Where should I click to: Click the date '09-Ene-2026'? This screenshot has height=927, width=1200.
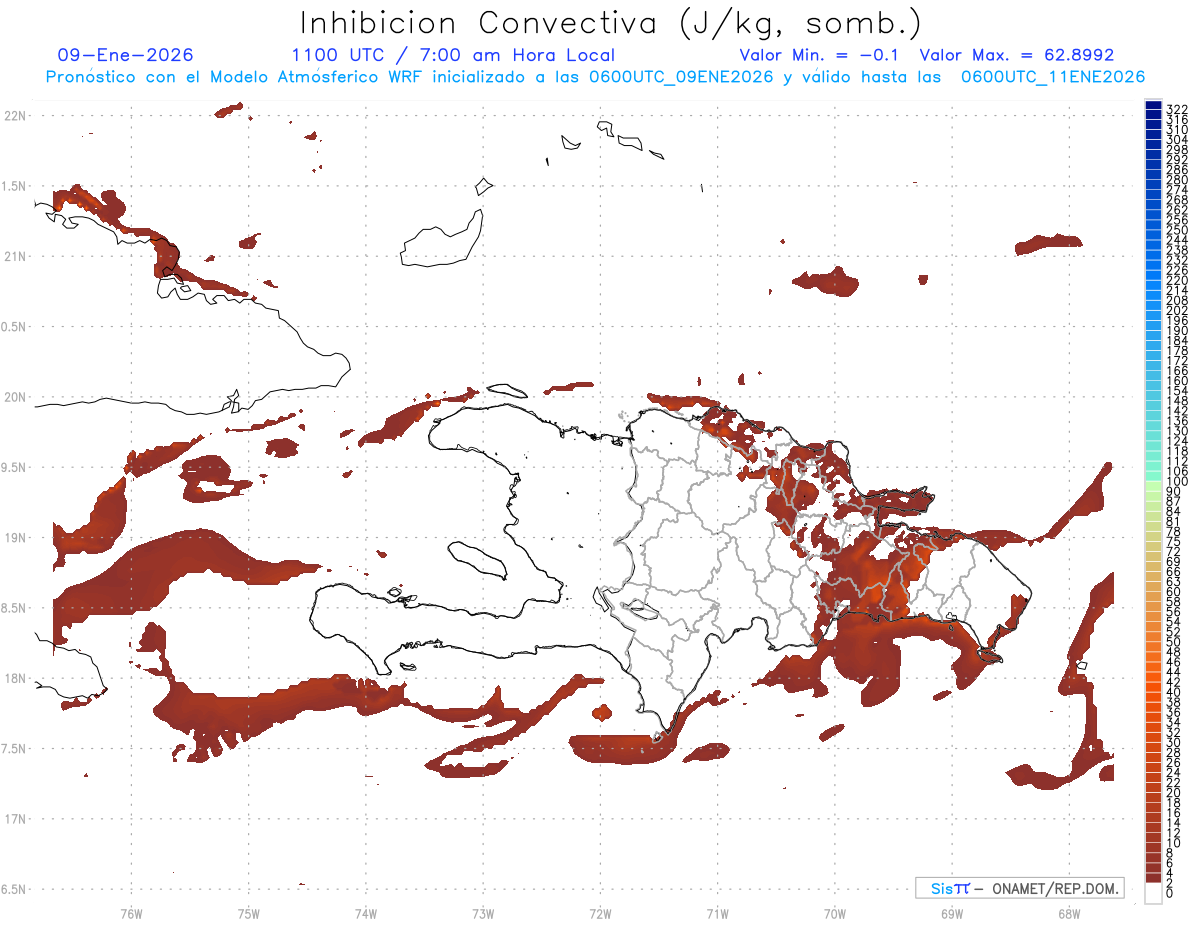pos(126,55)
